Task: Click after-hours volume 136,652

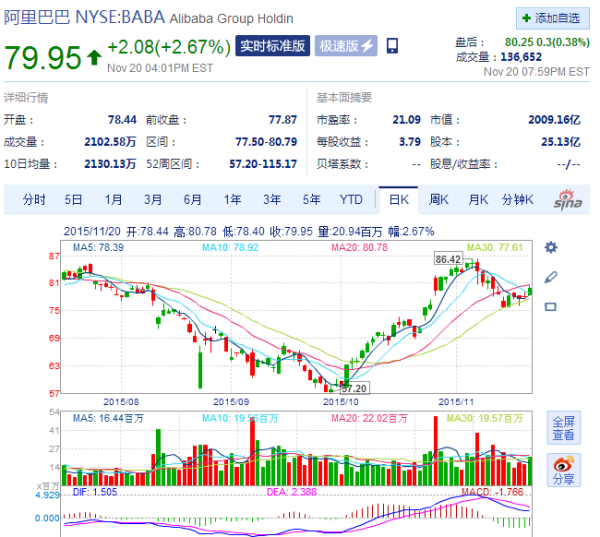Action: [x=521, y=57]
